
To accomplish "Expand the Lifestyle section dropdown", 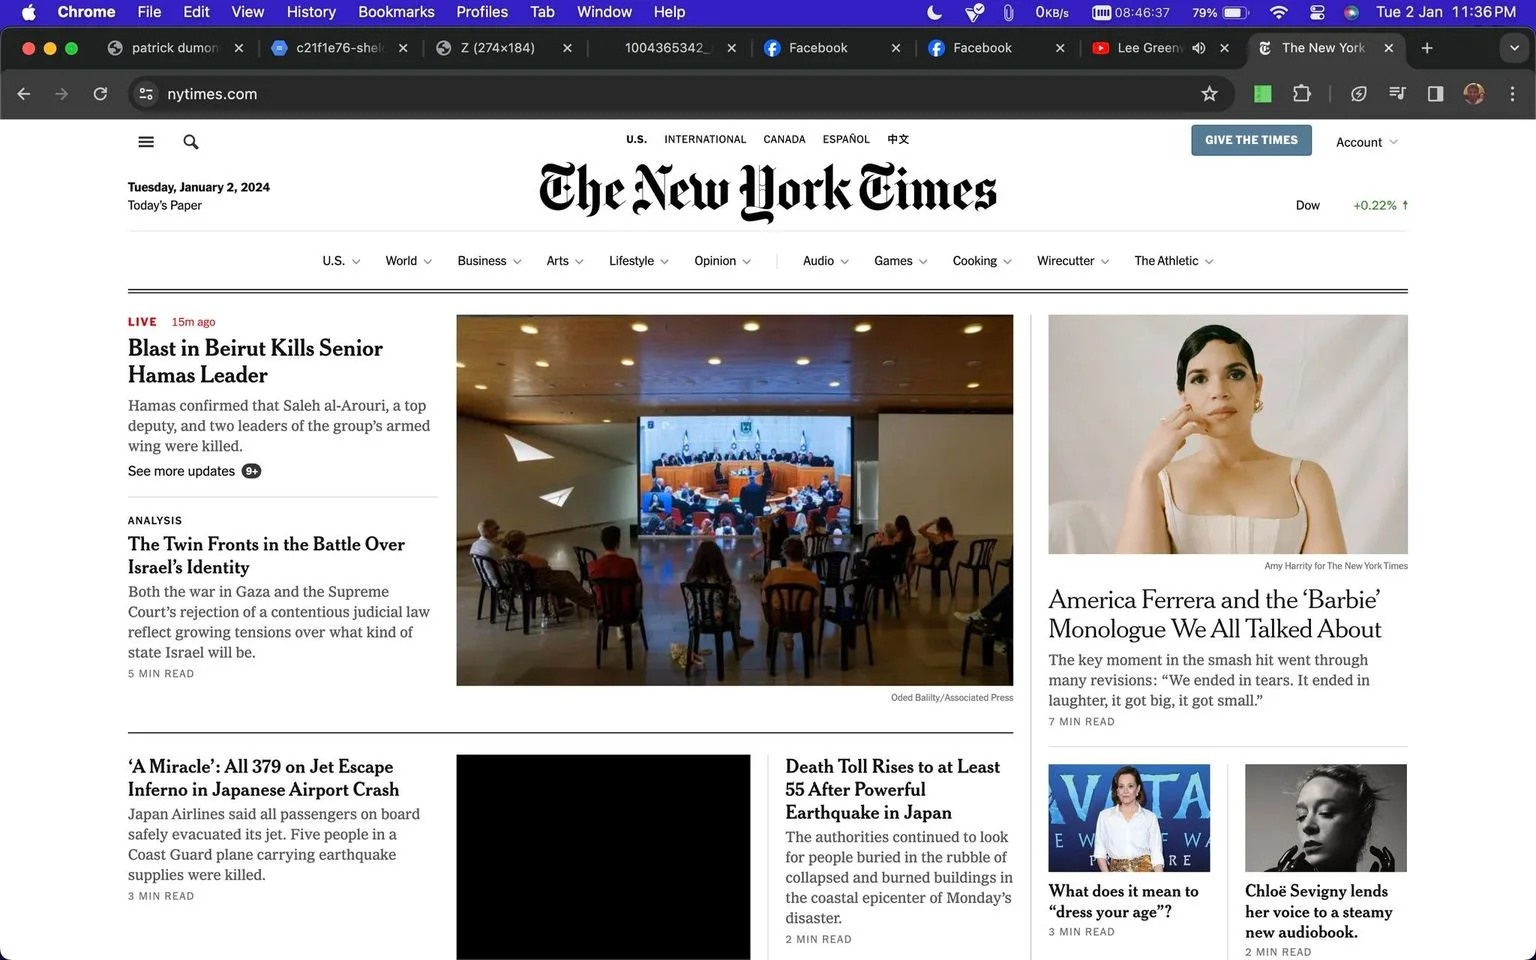I will pyautogui.click(x=639, y=261).
